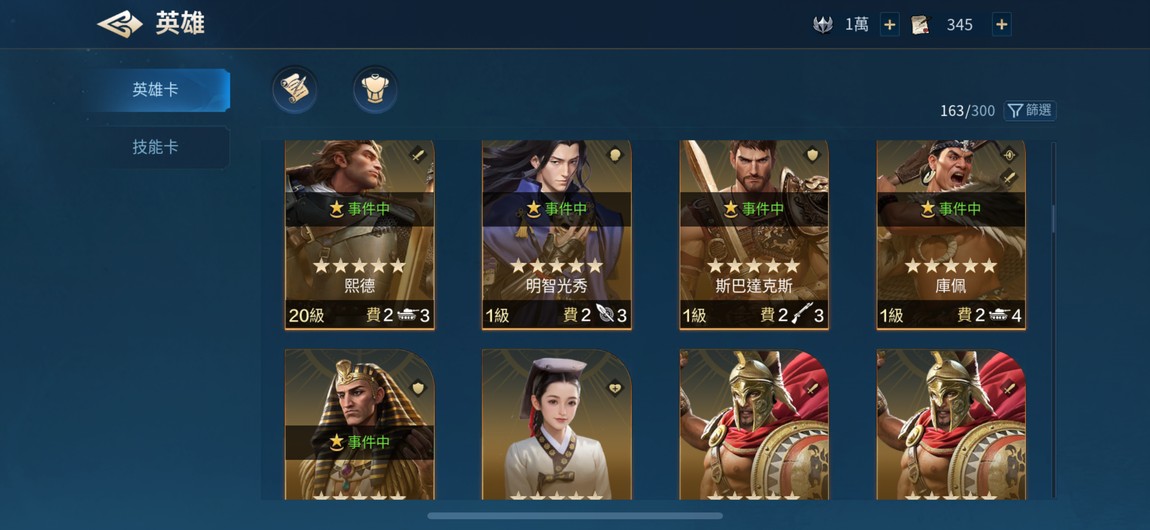Select the 明智光秀 hero card

[x=557, y=235]
